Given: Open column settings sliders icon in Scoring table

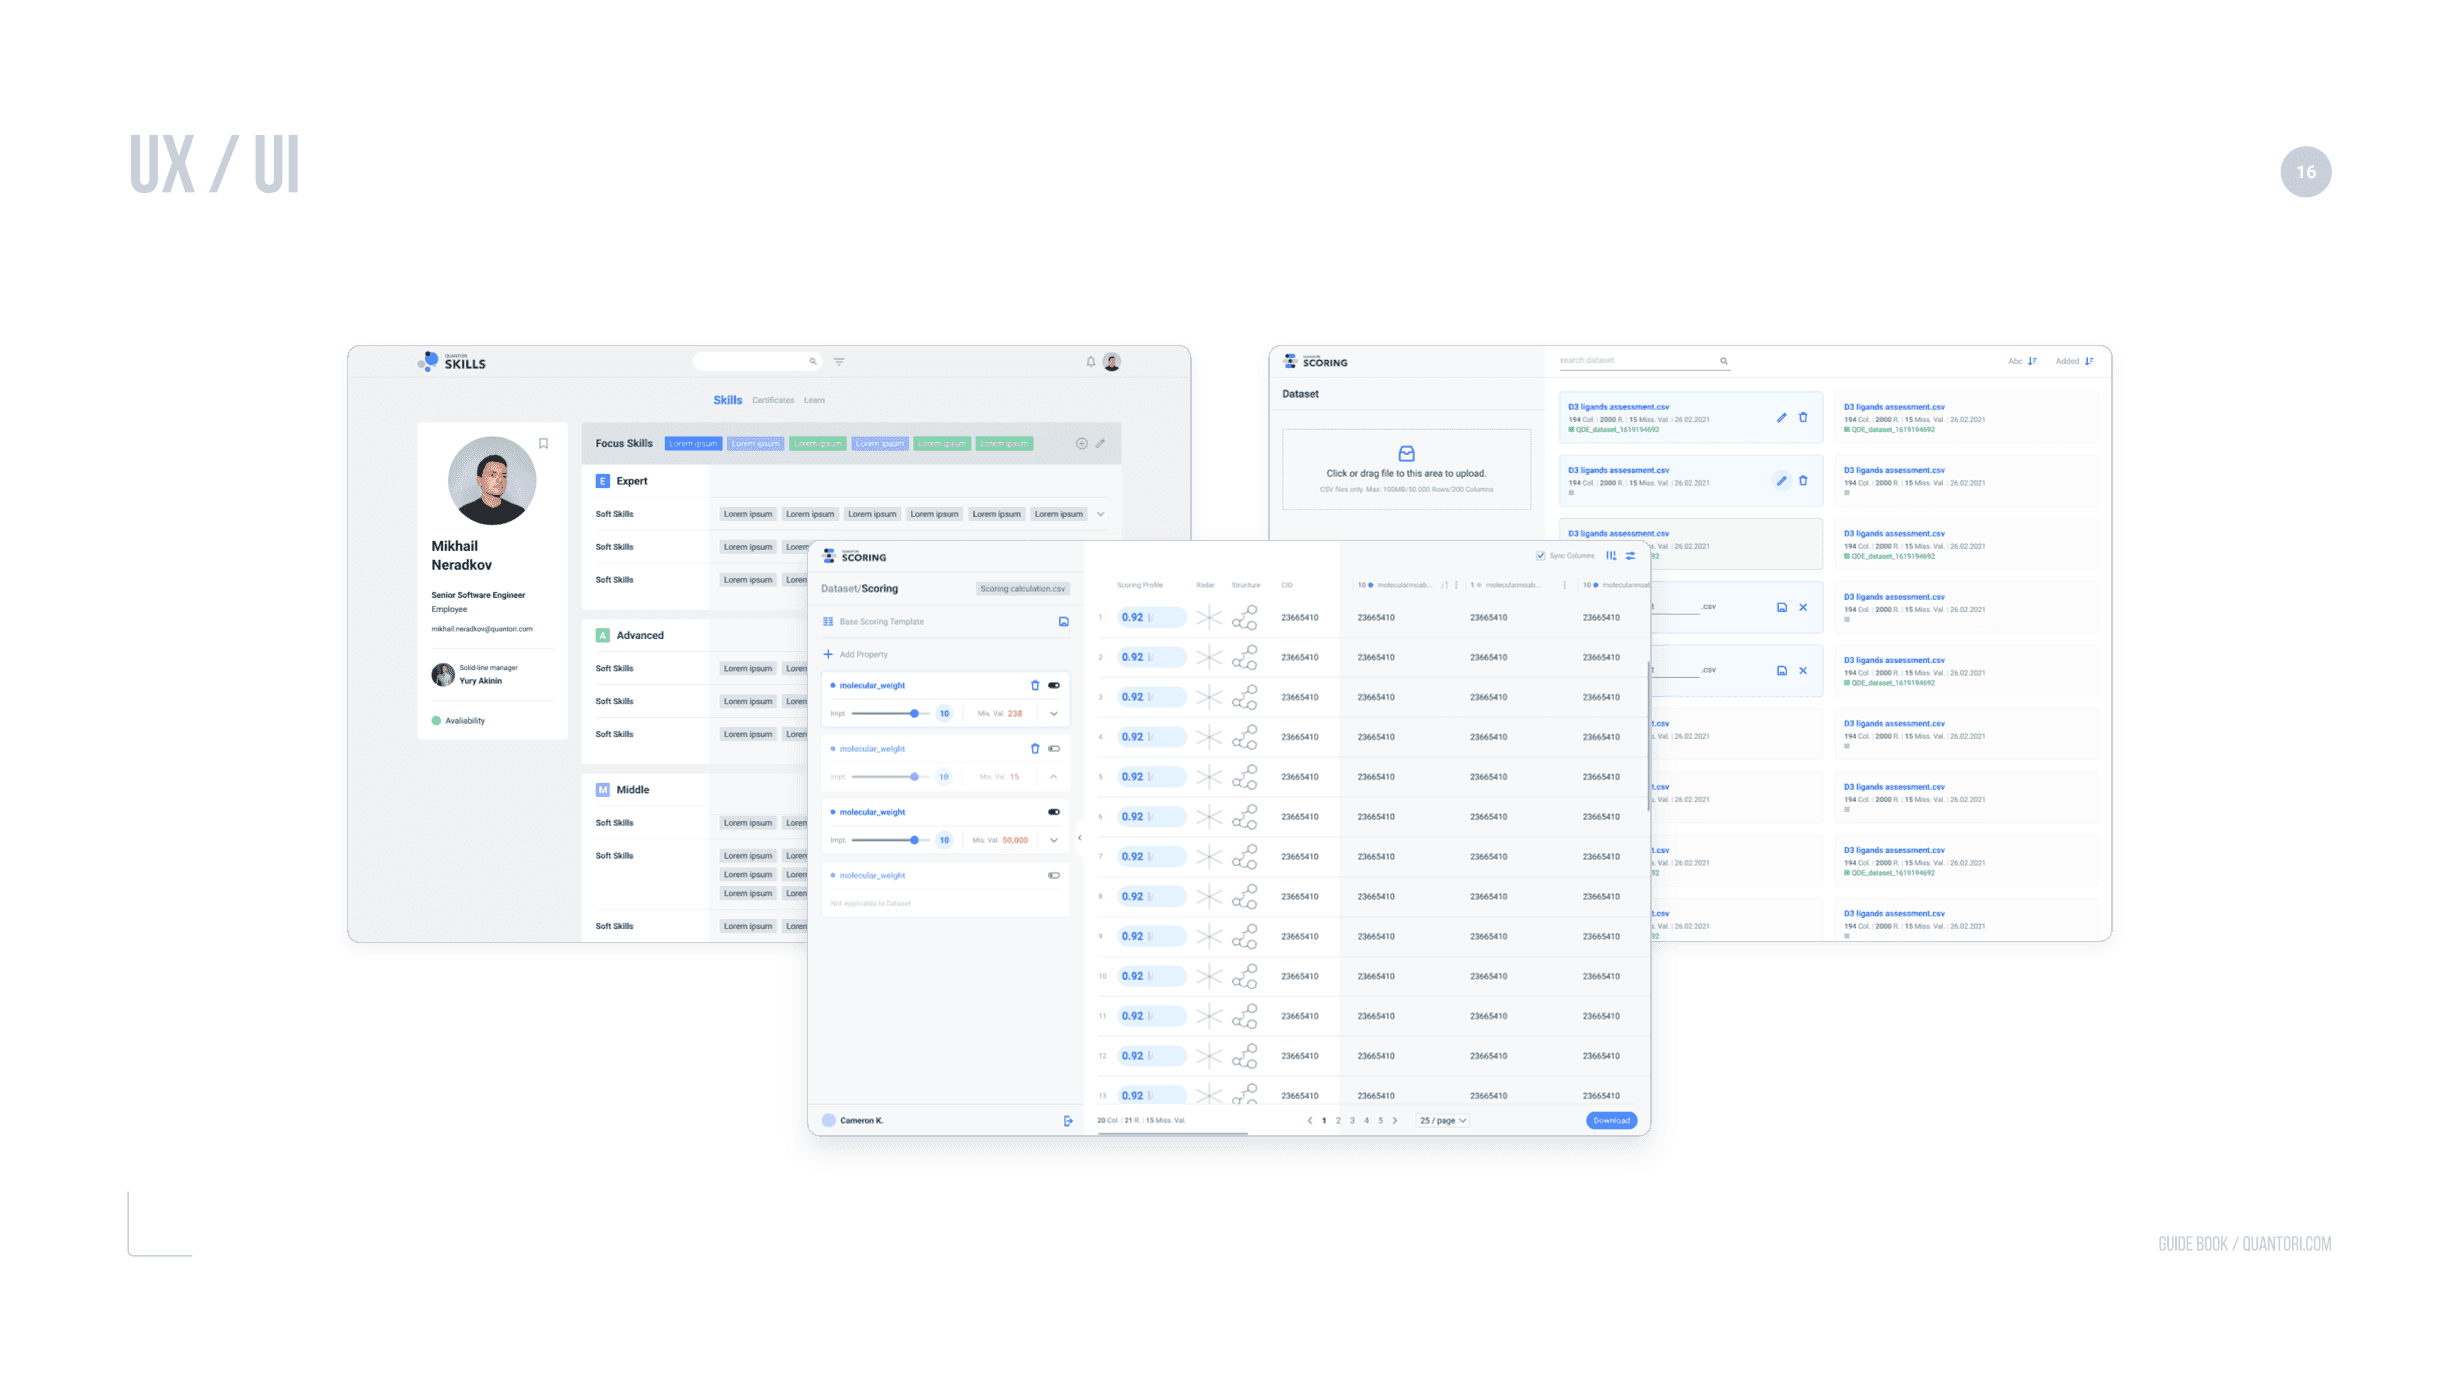Looking at the screenshot, I should pos(1631,556).
